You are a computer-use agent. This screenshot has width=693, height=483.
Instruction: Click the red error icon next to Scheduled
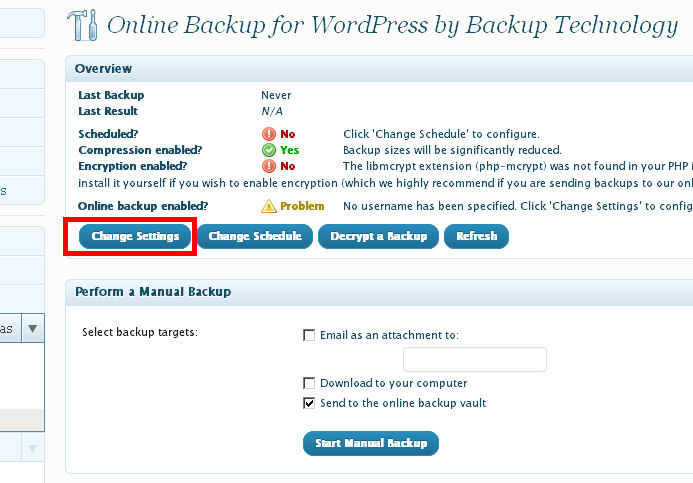point(269,134)
